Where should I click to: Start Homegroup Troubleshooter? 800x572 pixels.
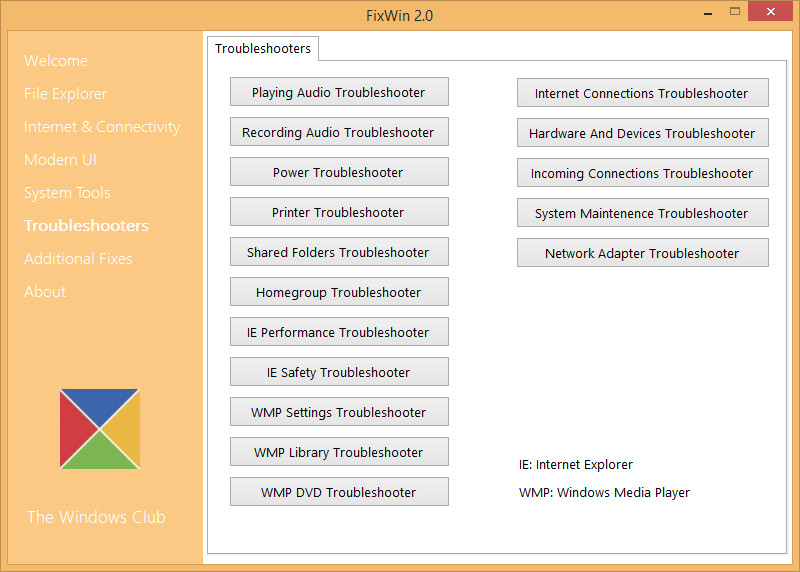(x=339, y=291)
